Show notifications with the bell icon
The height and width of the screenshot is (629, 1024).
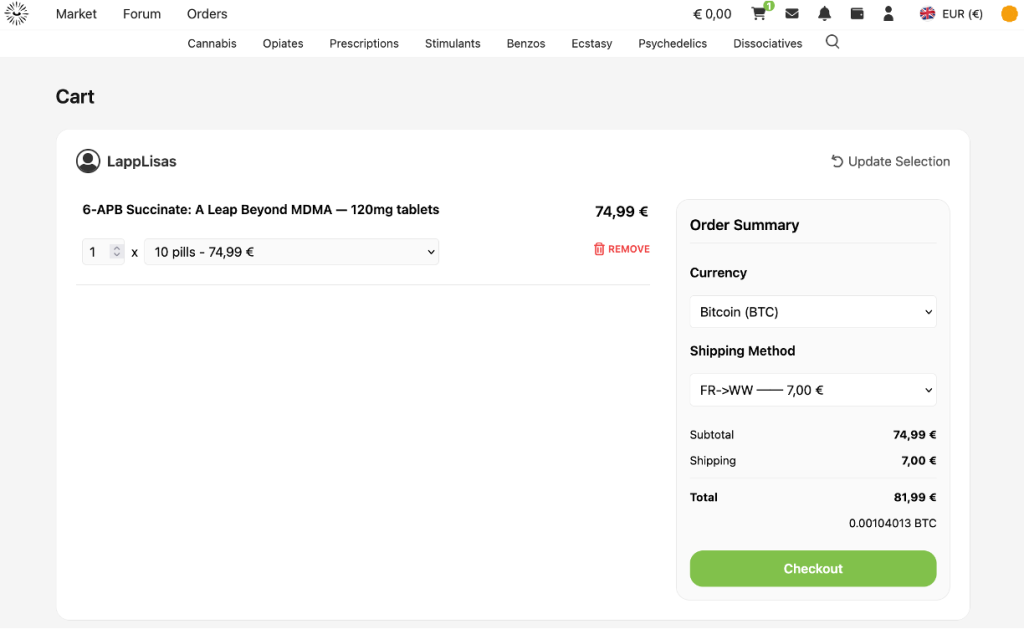click(824, 14)
